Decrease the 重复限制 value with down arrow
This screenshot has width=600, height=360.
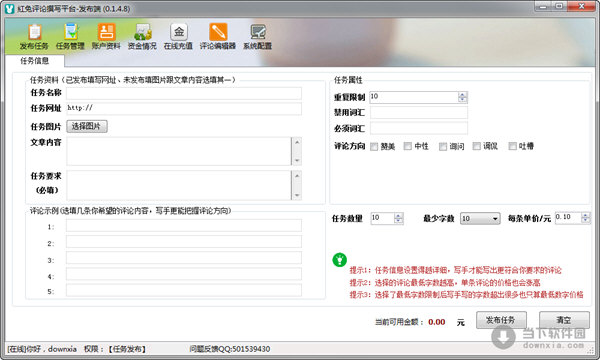pos(462,100)
